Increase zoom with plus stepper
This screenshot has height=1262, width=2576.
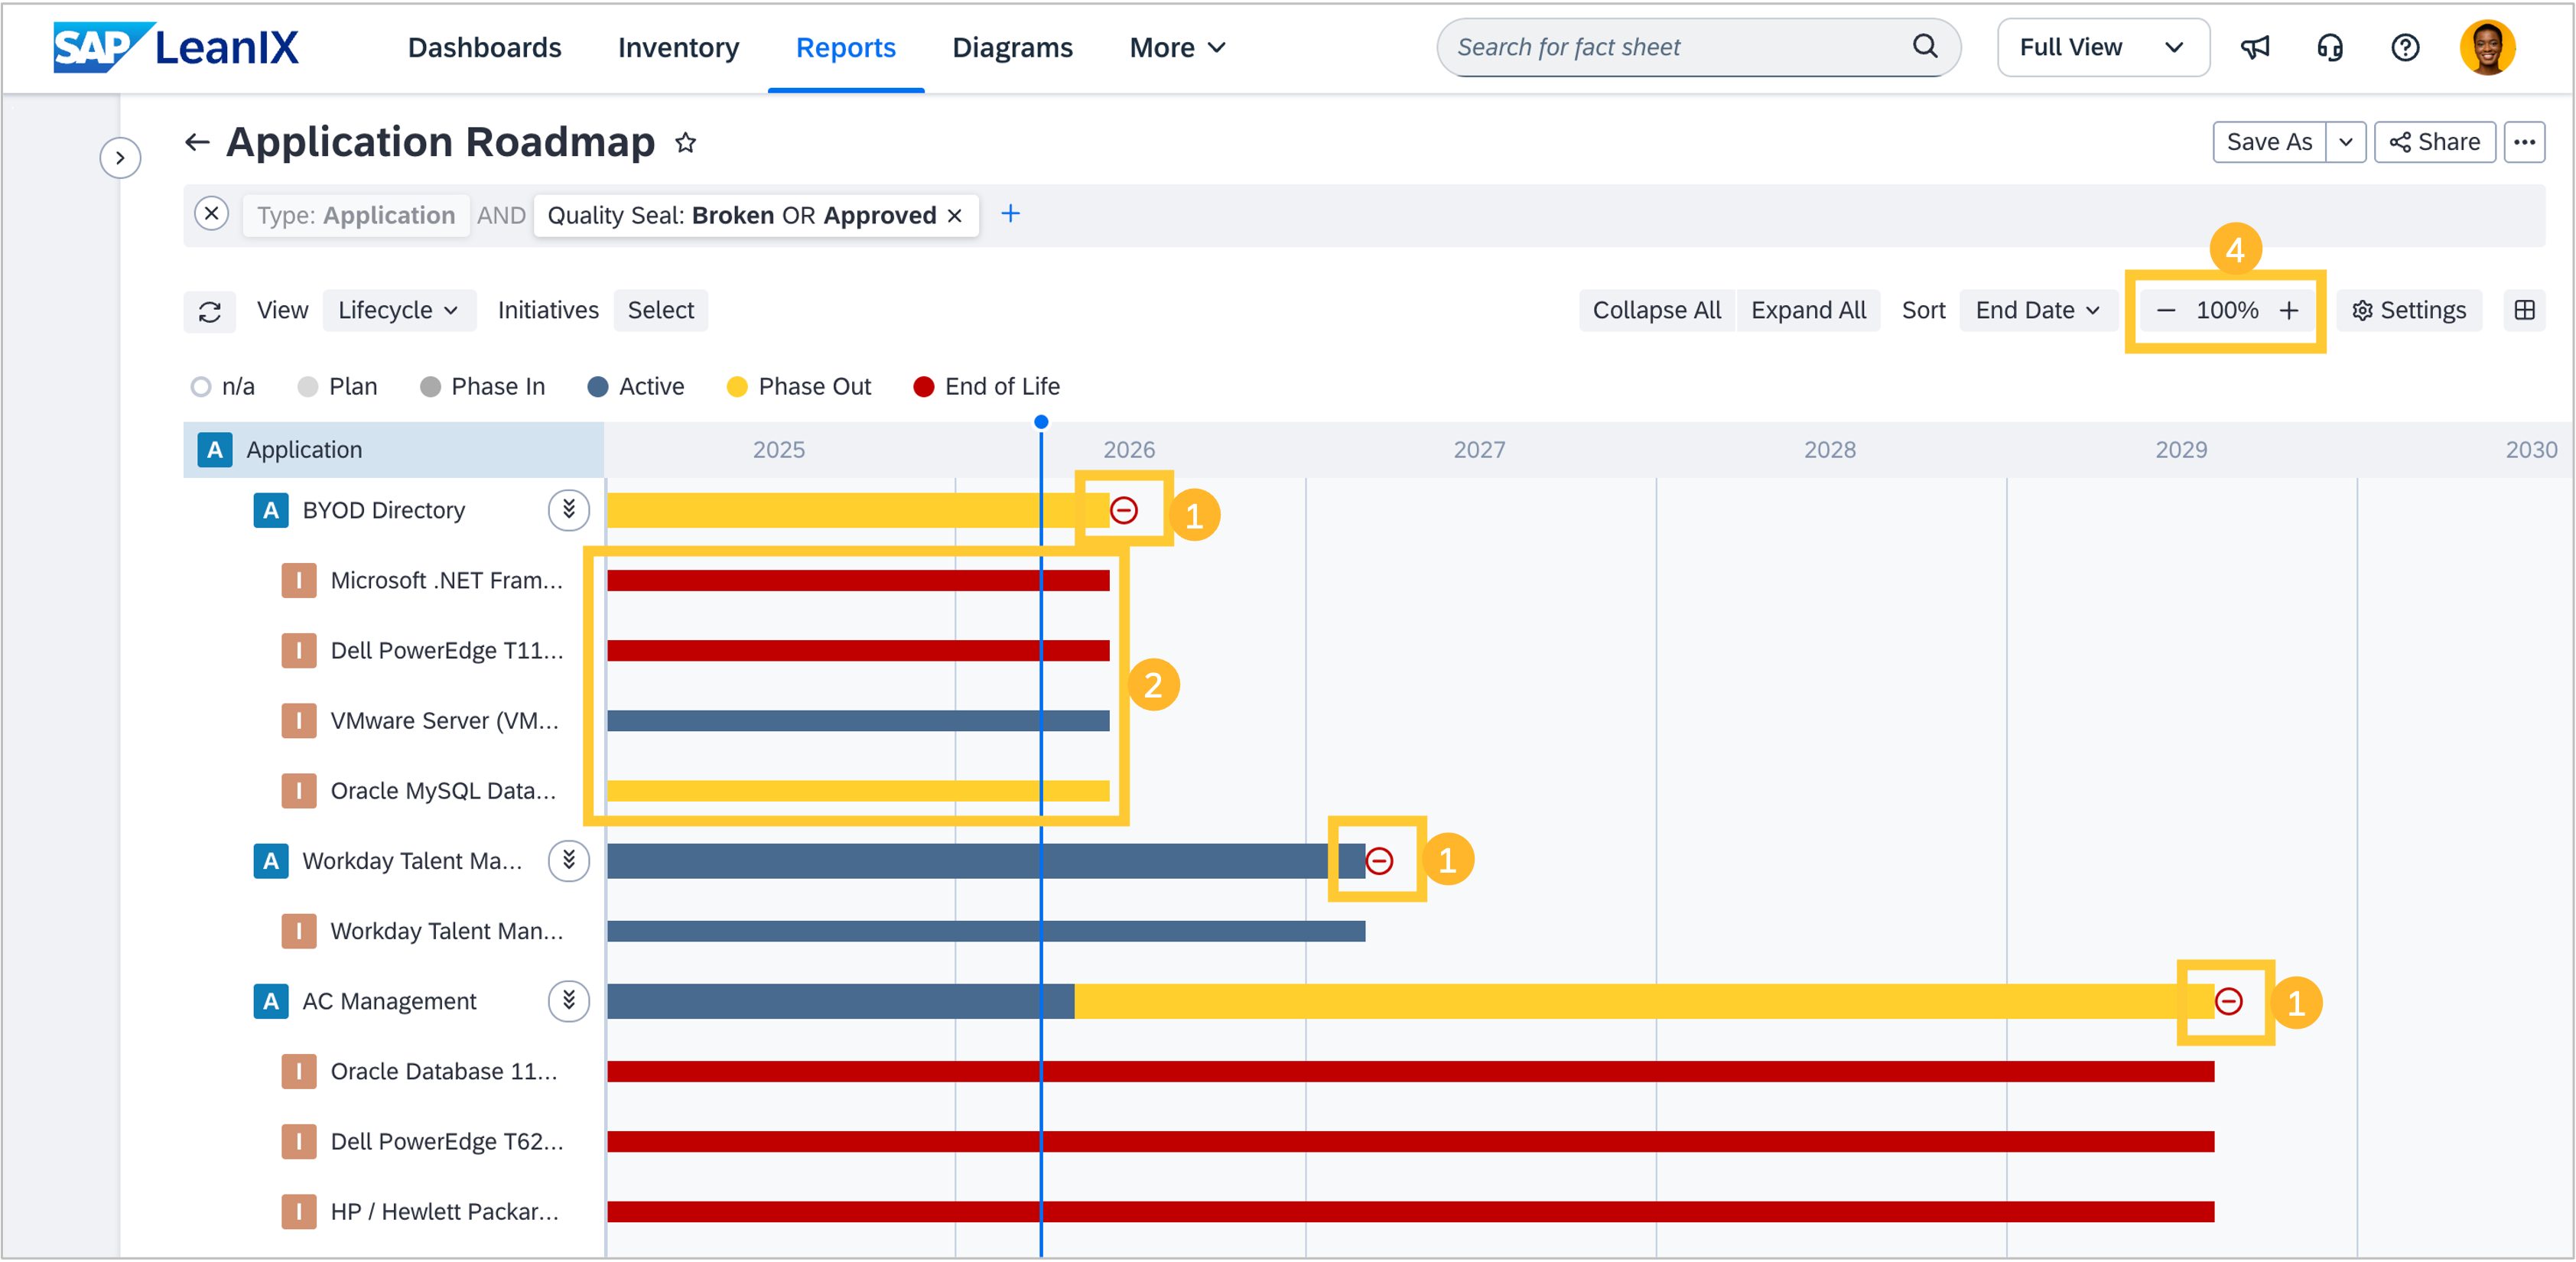(2288, 310)
